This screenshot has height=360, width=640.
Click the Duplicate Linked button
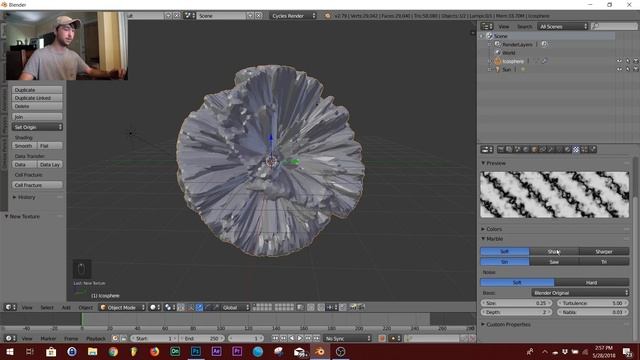tap(37, 98)
